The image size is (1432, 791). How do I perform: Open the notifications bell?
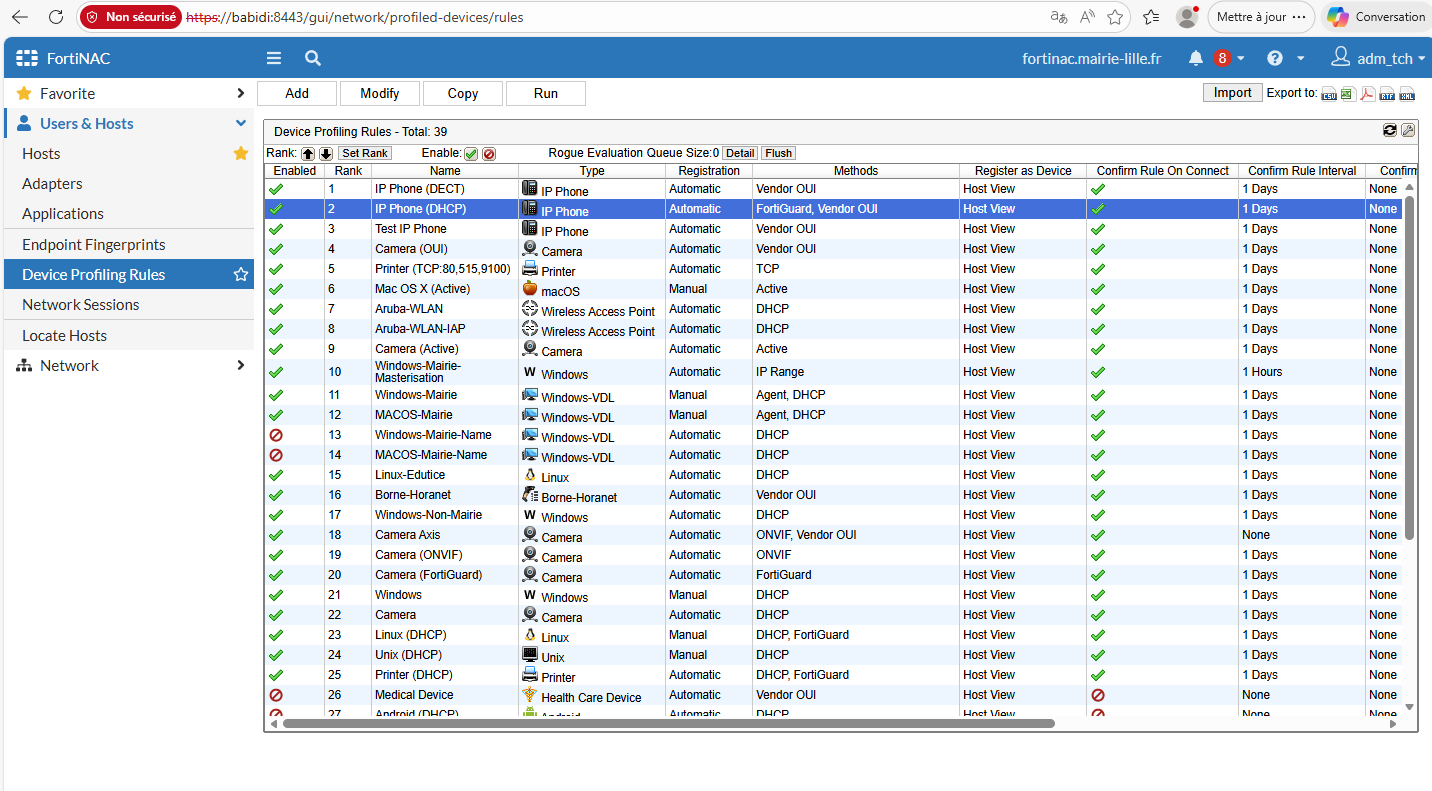click(1196, 59)
